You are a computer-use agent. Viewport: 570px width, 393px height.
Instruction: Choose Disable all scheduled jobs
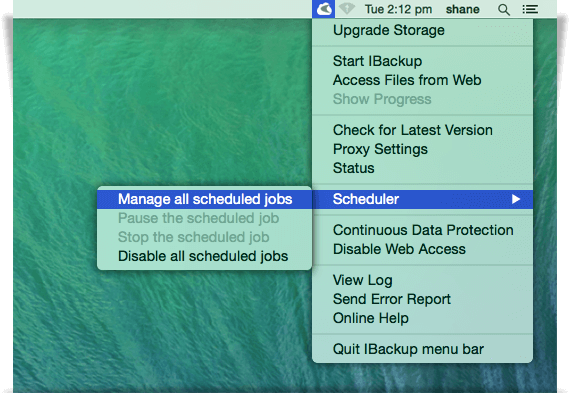[204, 256]
